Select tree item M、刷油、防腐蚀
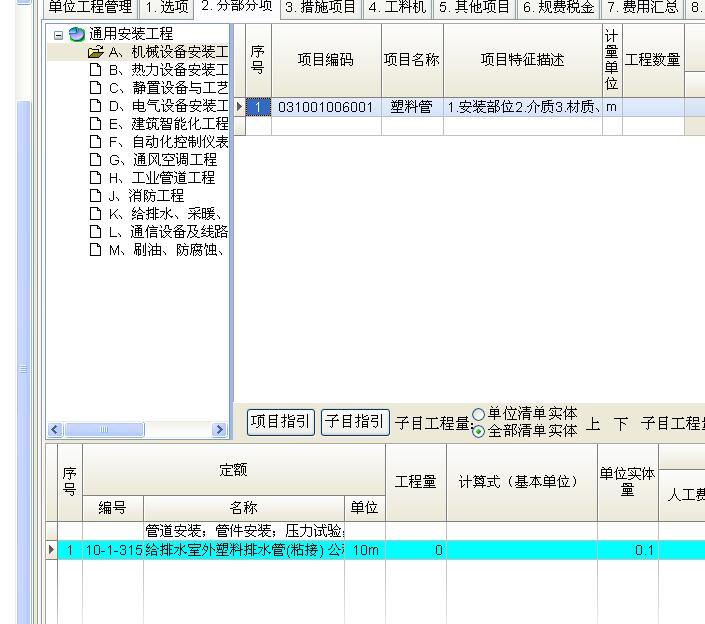 pos(166,250)
